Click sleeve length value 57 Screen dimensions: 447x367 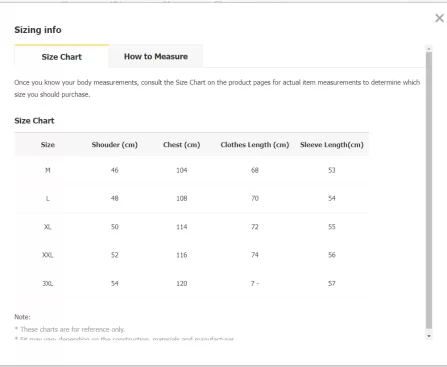(332, 284)
